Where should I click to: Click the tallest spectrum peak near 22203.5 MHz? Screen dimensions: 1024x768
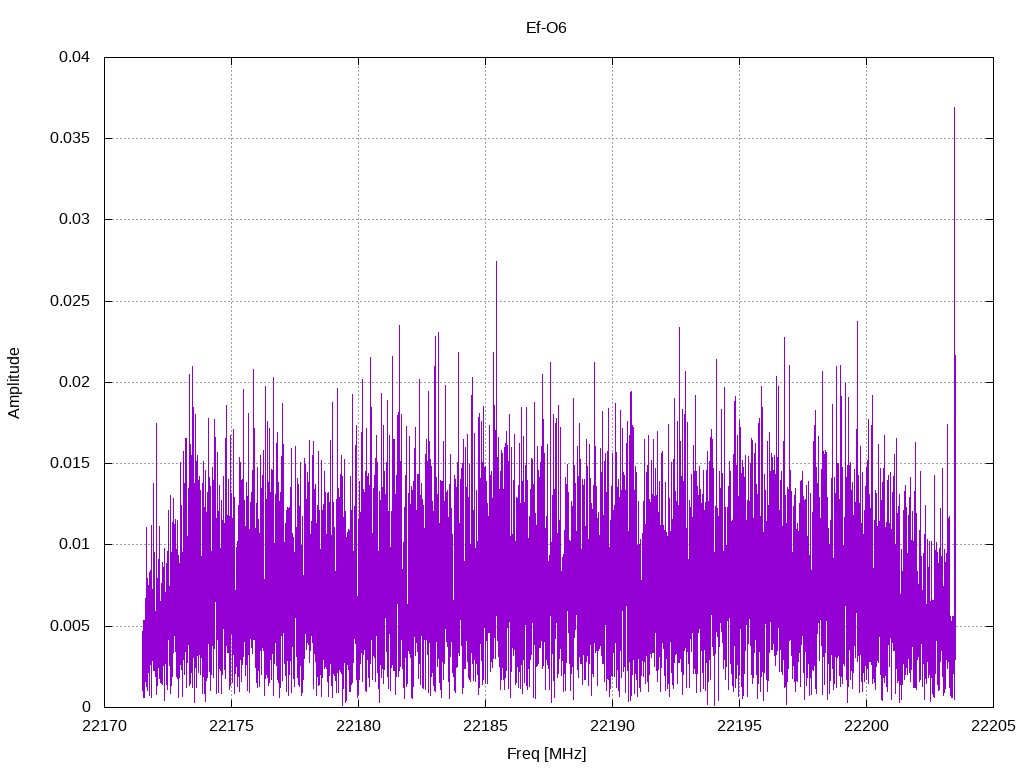(954, 108)
